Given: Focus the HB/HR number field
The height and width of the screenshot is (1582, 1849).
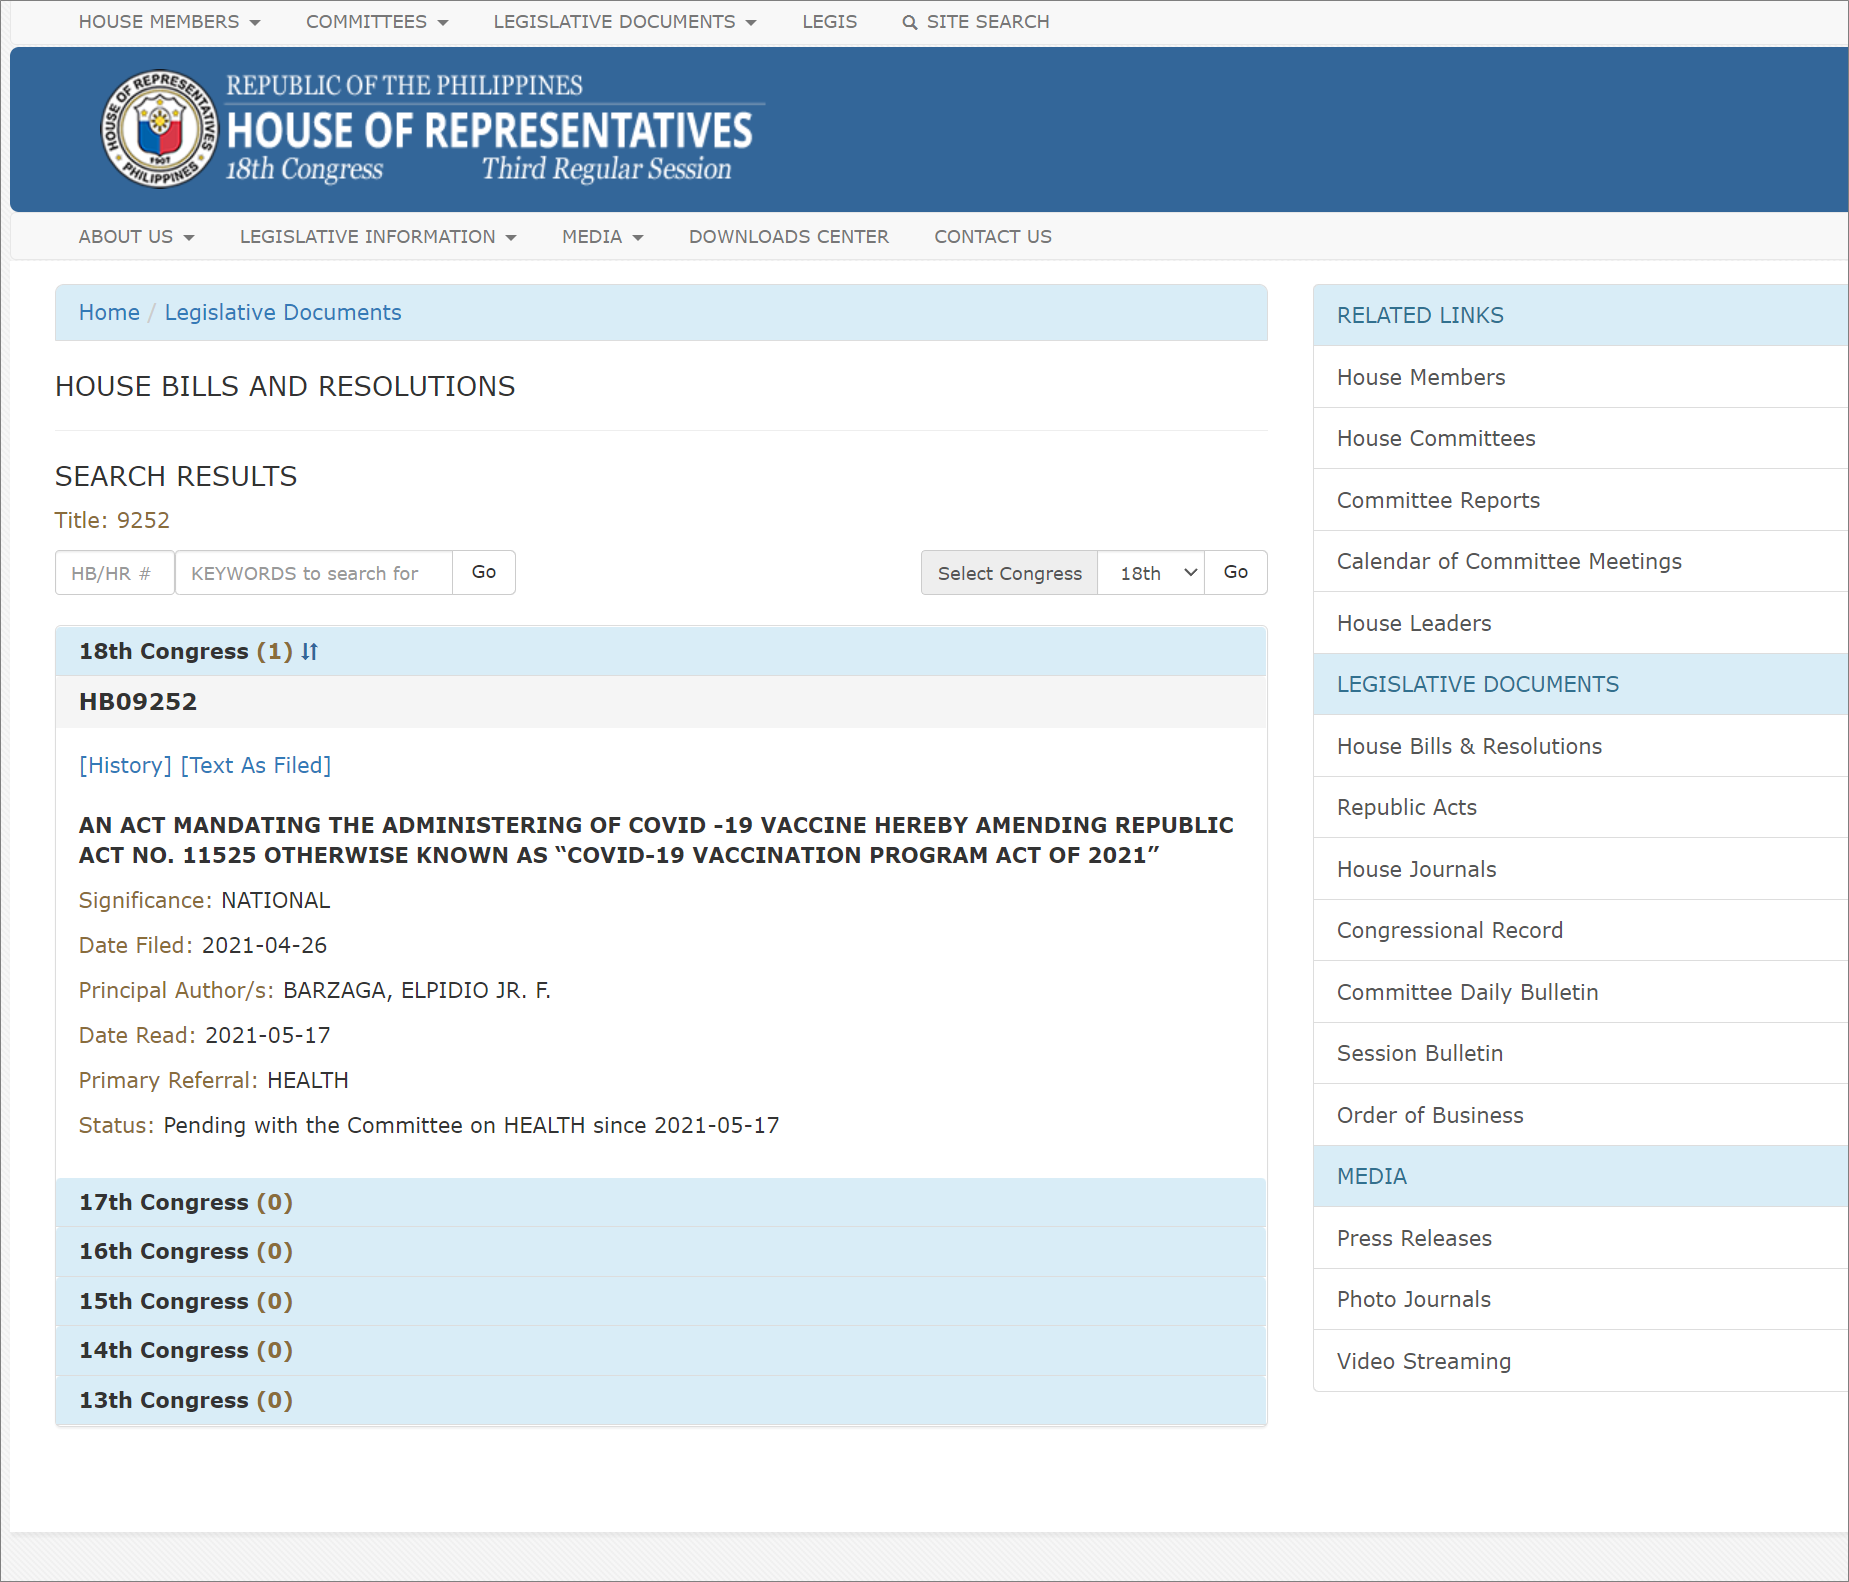Looking at the screenshot, I should (x=115, y=573).
